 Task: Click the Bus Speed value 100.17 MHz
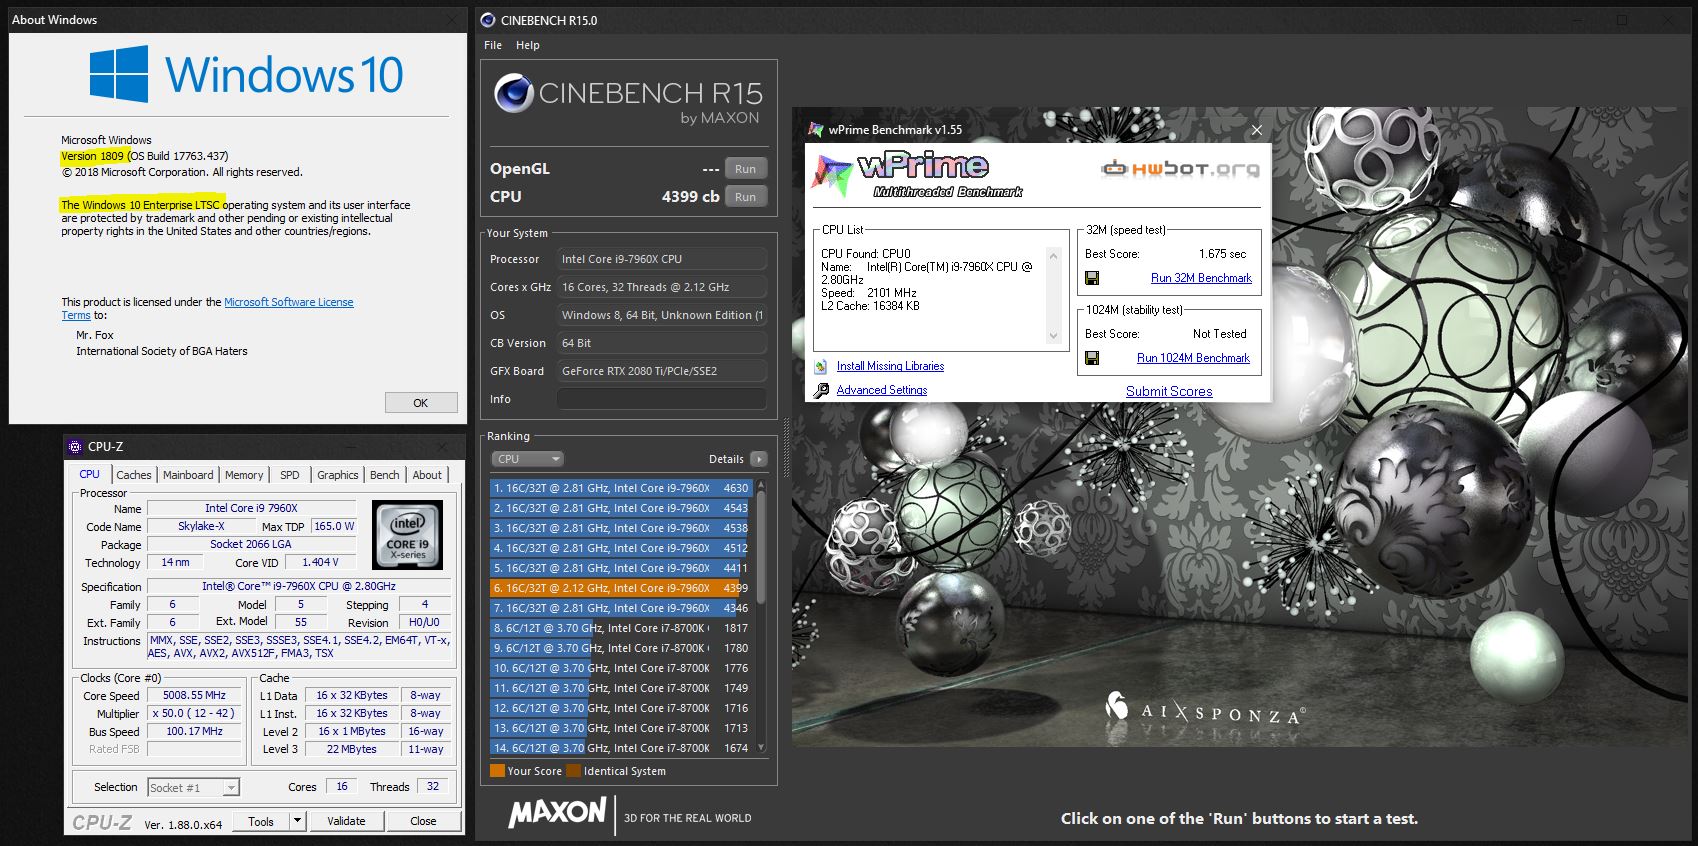tap(195, 731)
